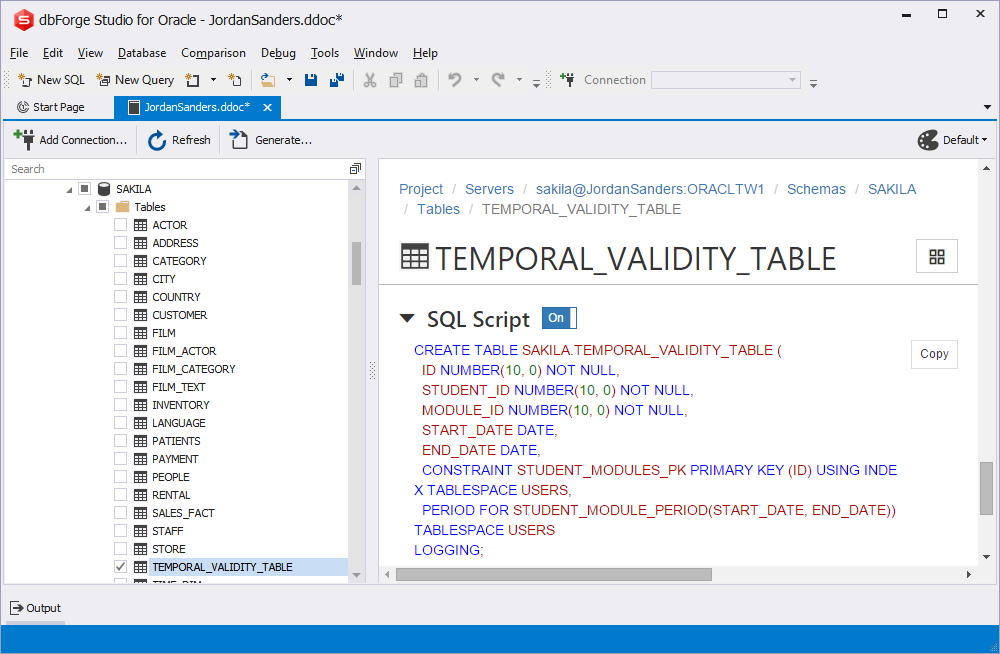Open the Default theme dropdown arrow
1000x654 pixels.
[x=985, y=140]
